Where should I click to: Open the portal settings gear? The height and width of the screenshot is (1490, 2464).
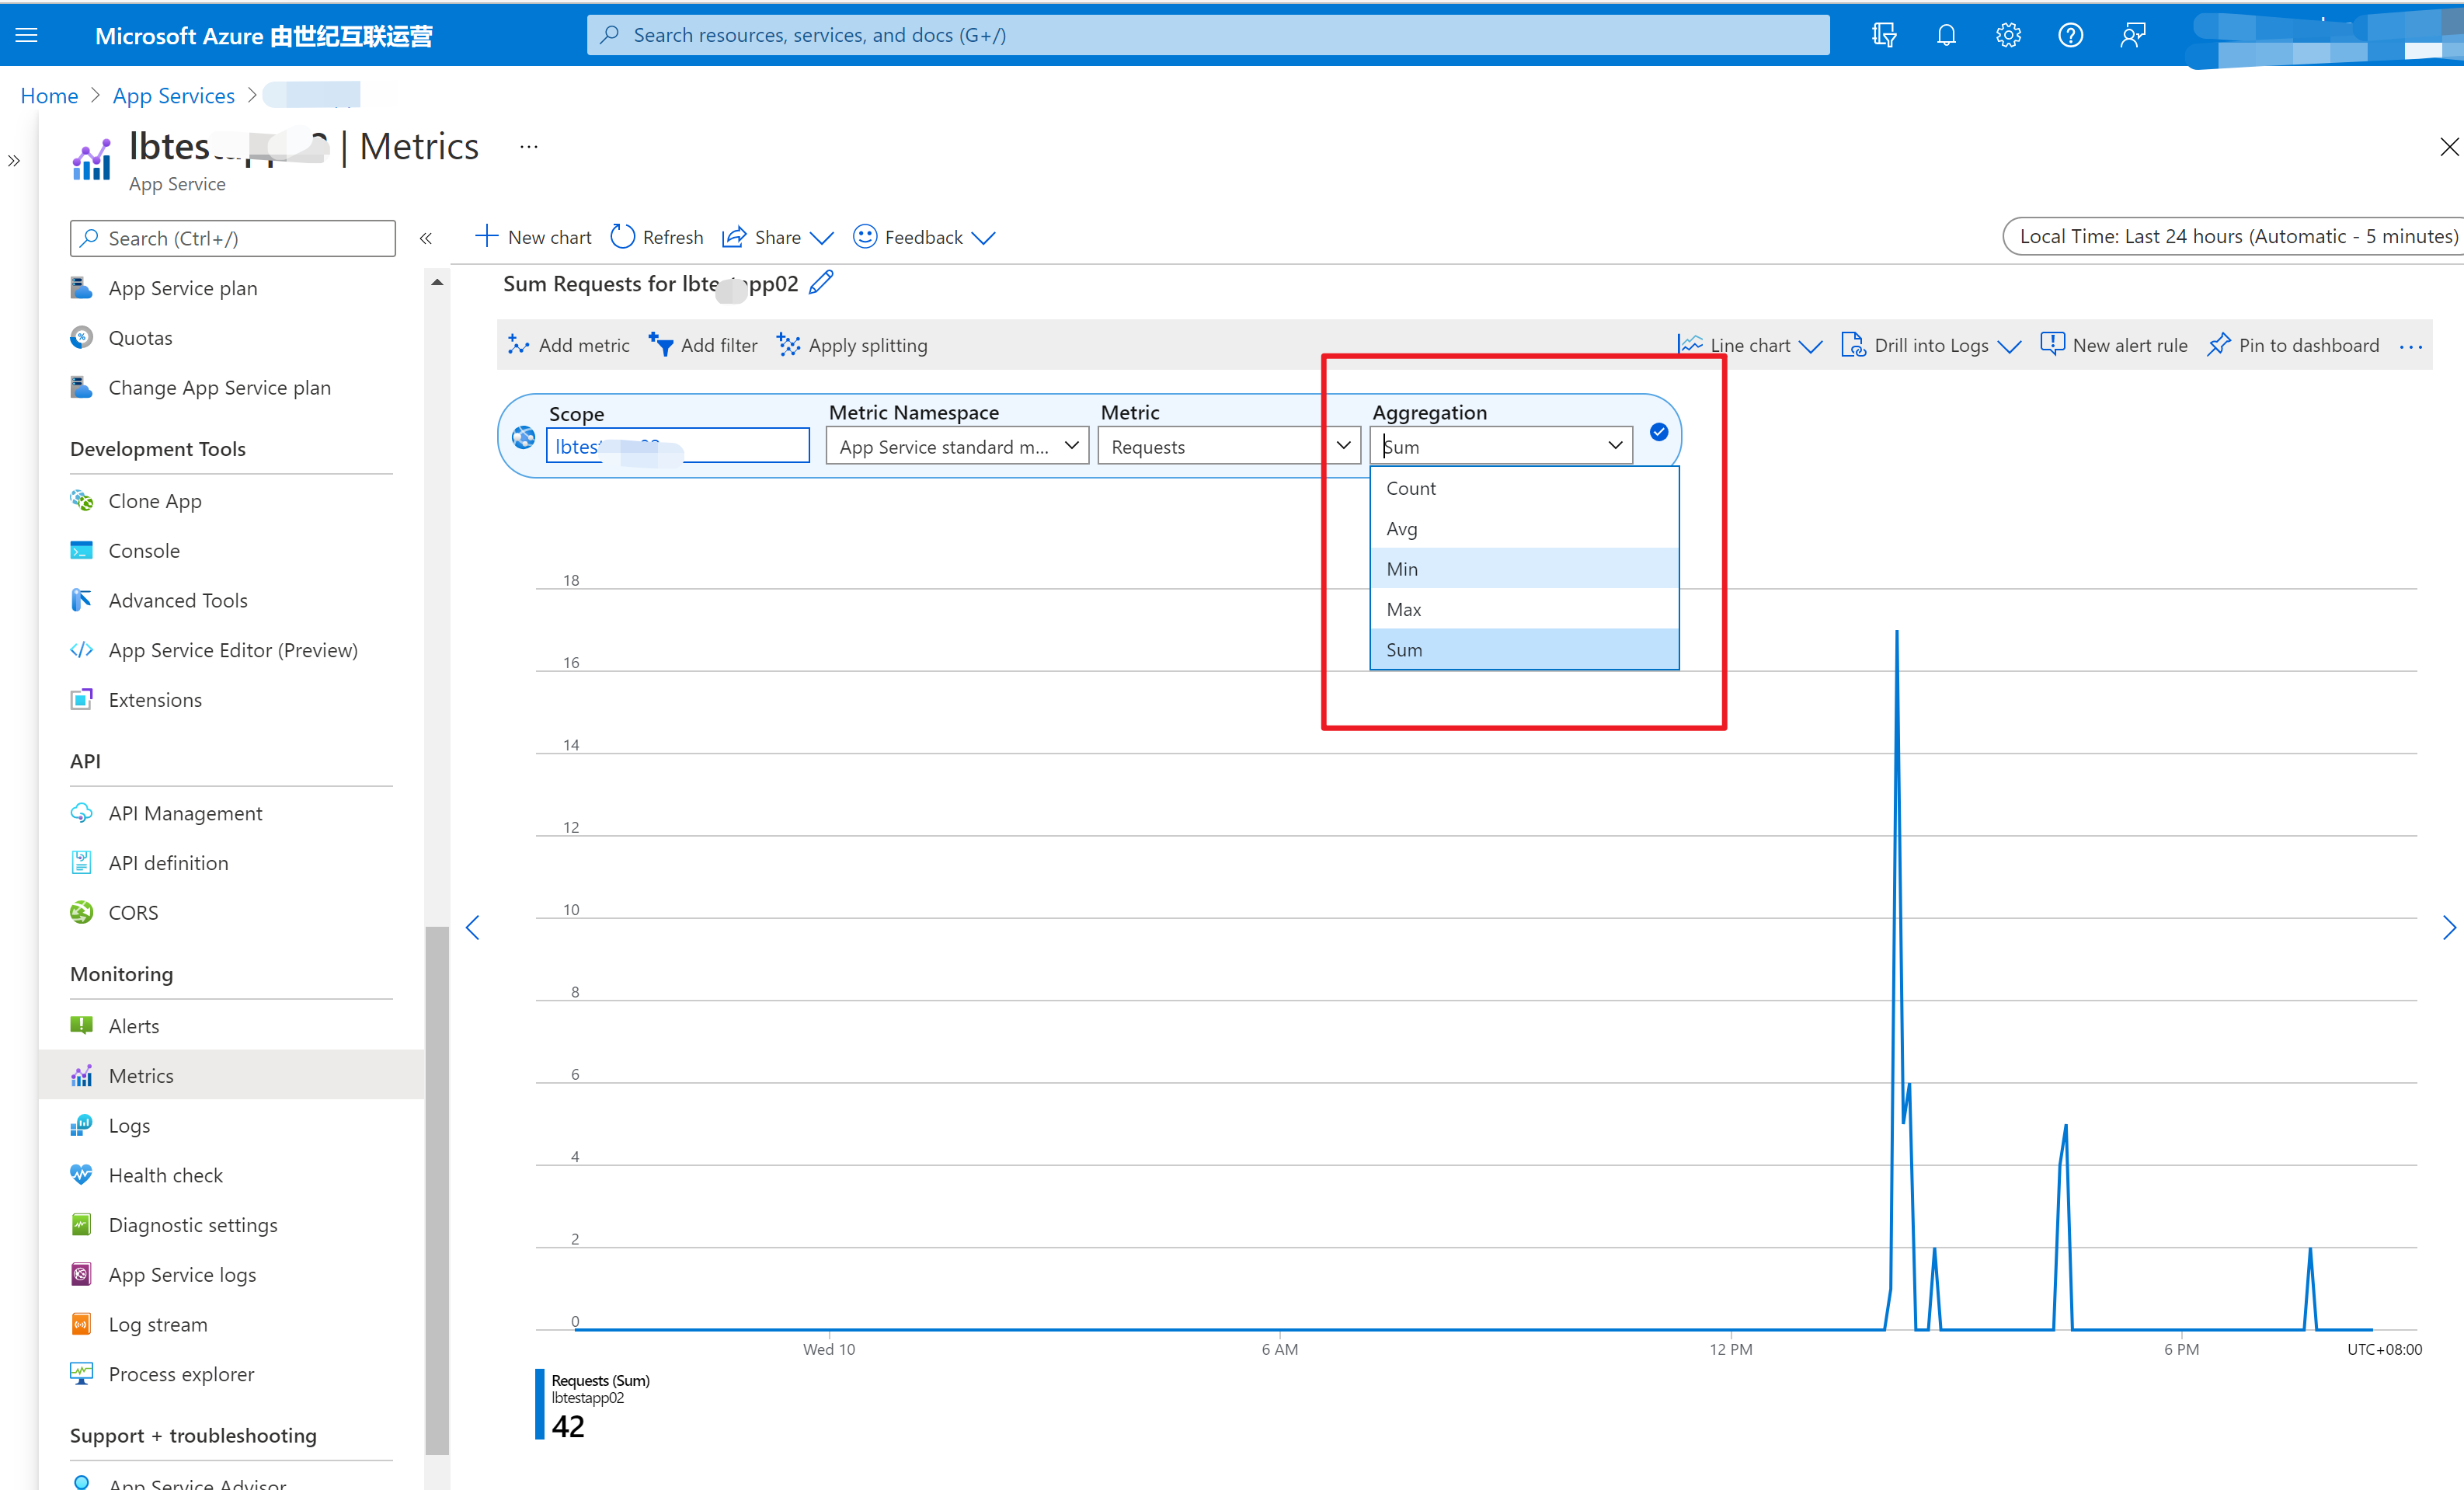[2007, 36]
